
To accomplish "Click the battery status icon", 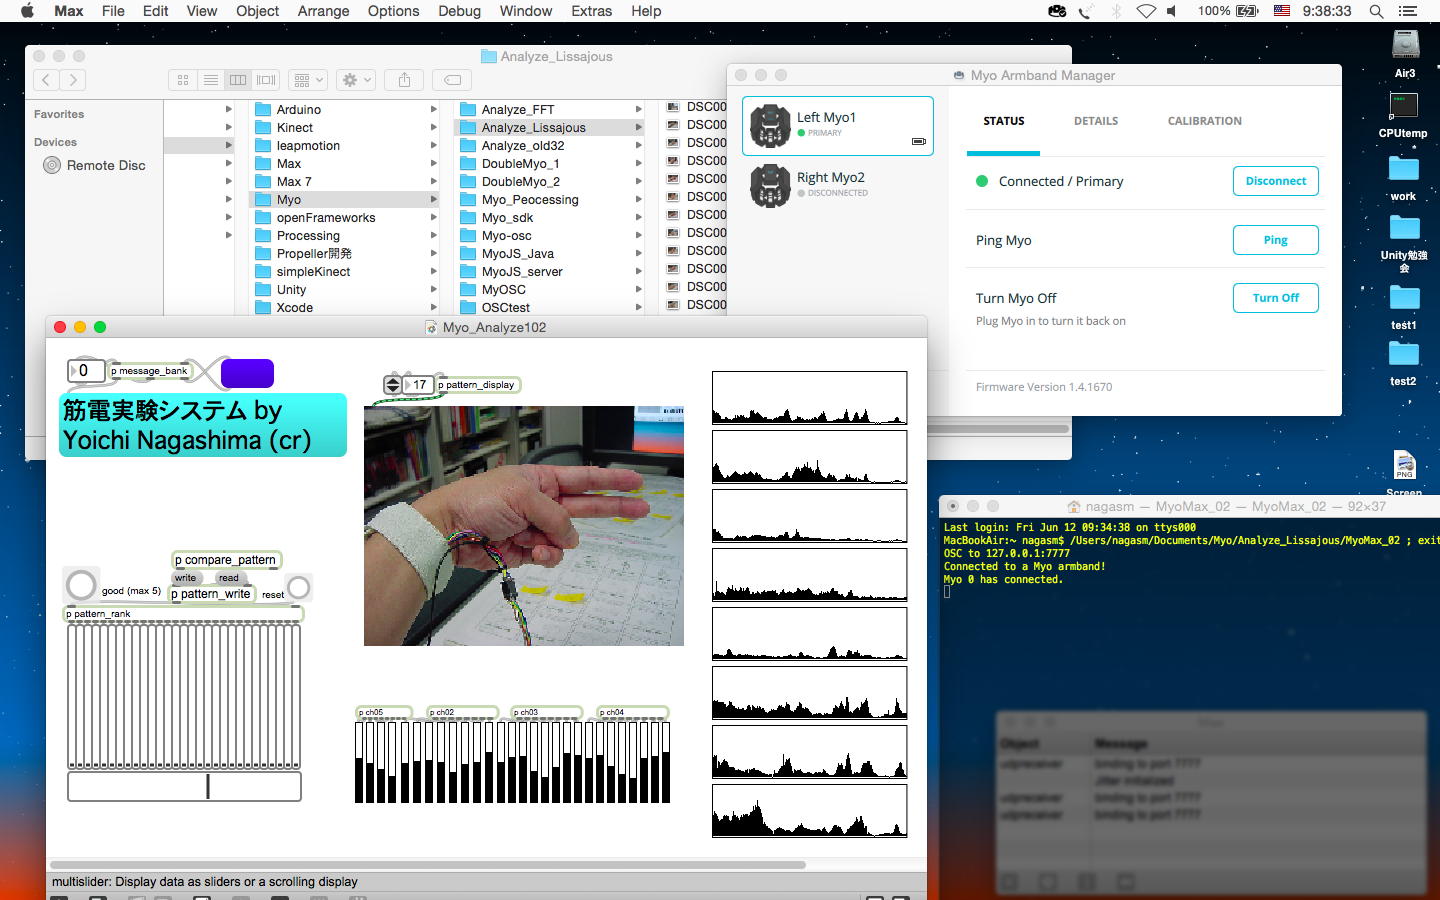I will 1247,11.
